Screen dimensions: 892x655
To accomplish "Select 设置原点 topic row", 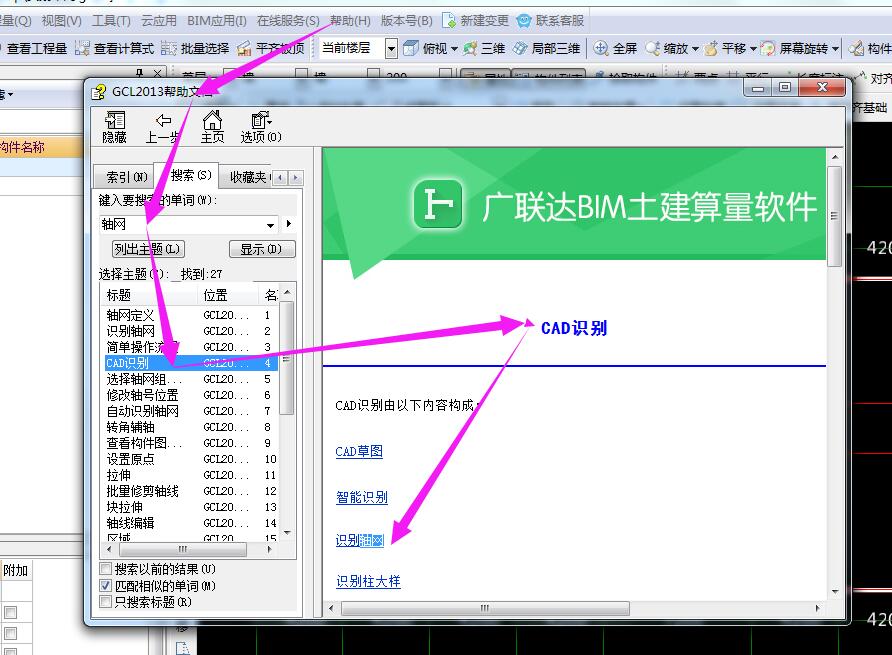I will pos(191,459).
